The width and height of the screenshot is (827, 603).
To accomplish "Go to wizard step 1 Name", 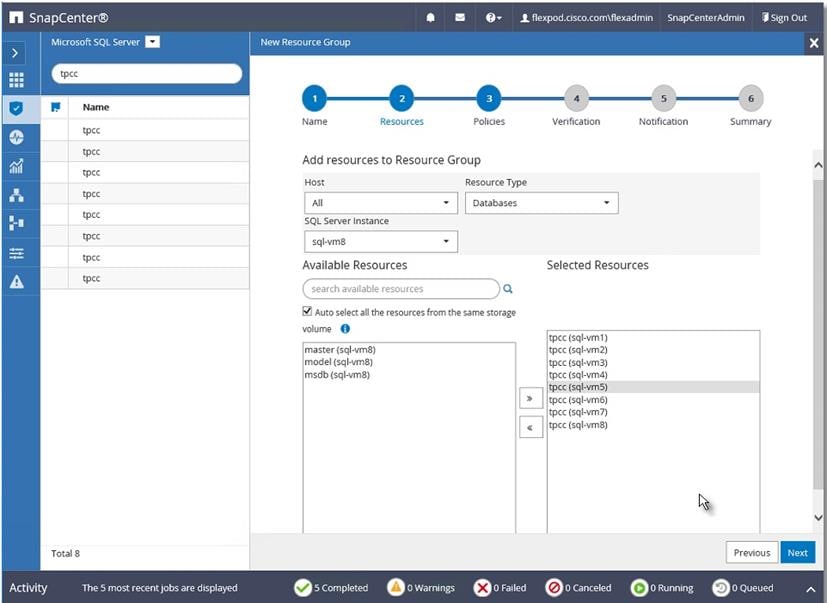I will 314,99.
